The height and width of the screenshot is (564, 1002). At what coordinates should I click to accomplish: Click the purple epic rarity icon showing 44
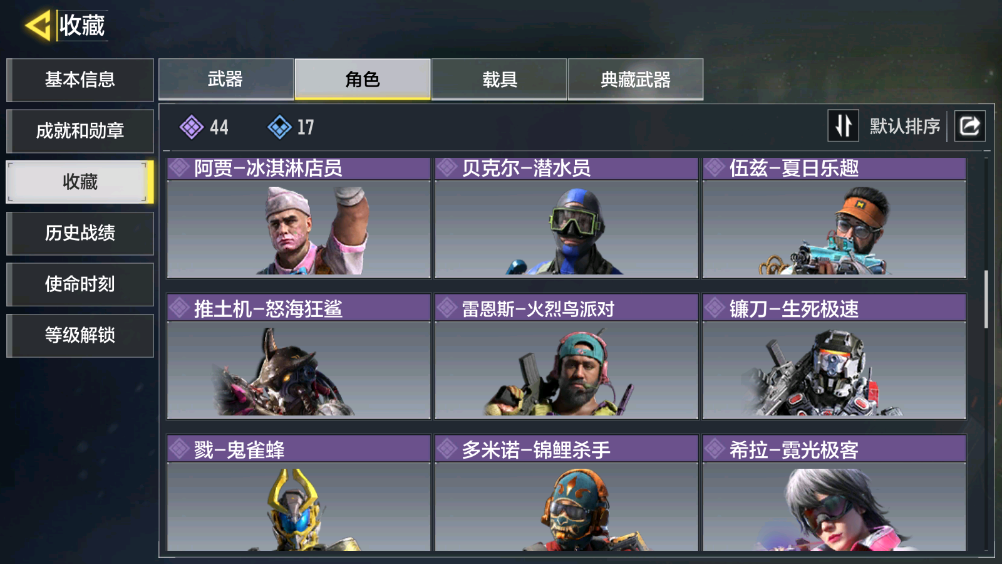click(191, 127)
